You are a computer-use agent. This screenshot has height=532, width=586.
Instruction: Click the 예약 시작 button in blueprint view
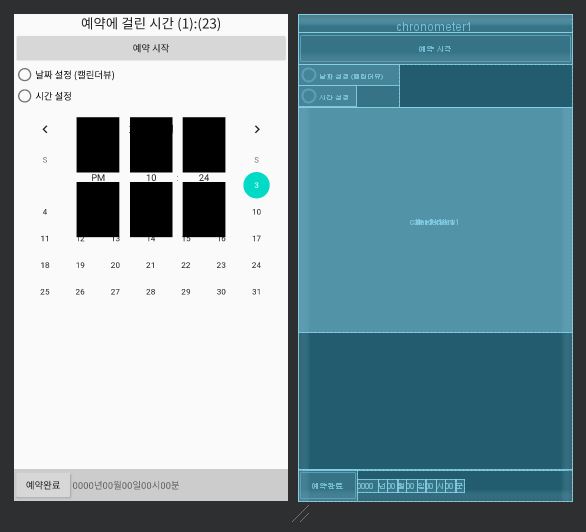coord(435,49)
